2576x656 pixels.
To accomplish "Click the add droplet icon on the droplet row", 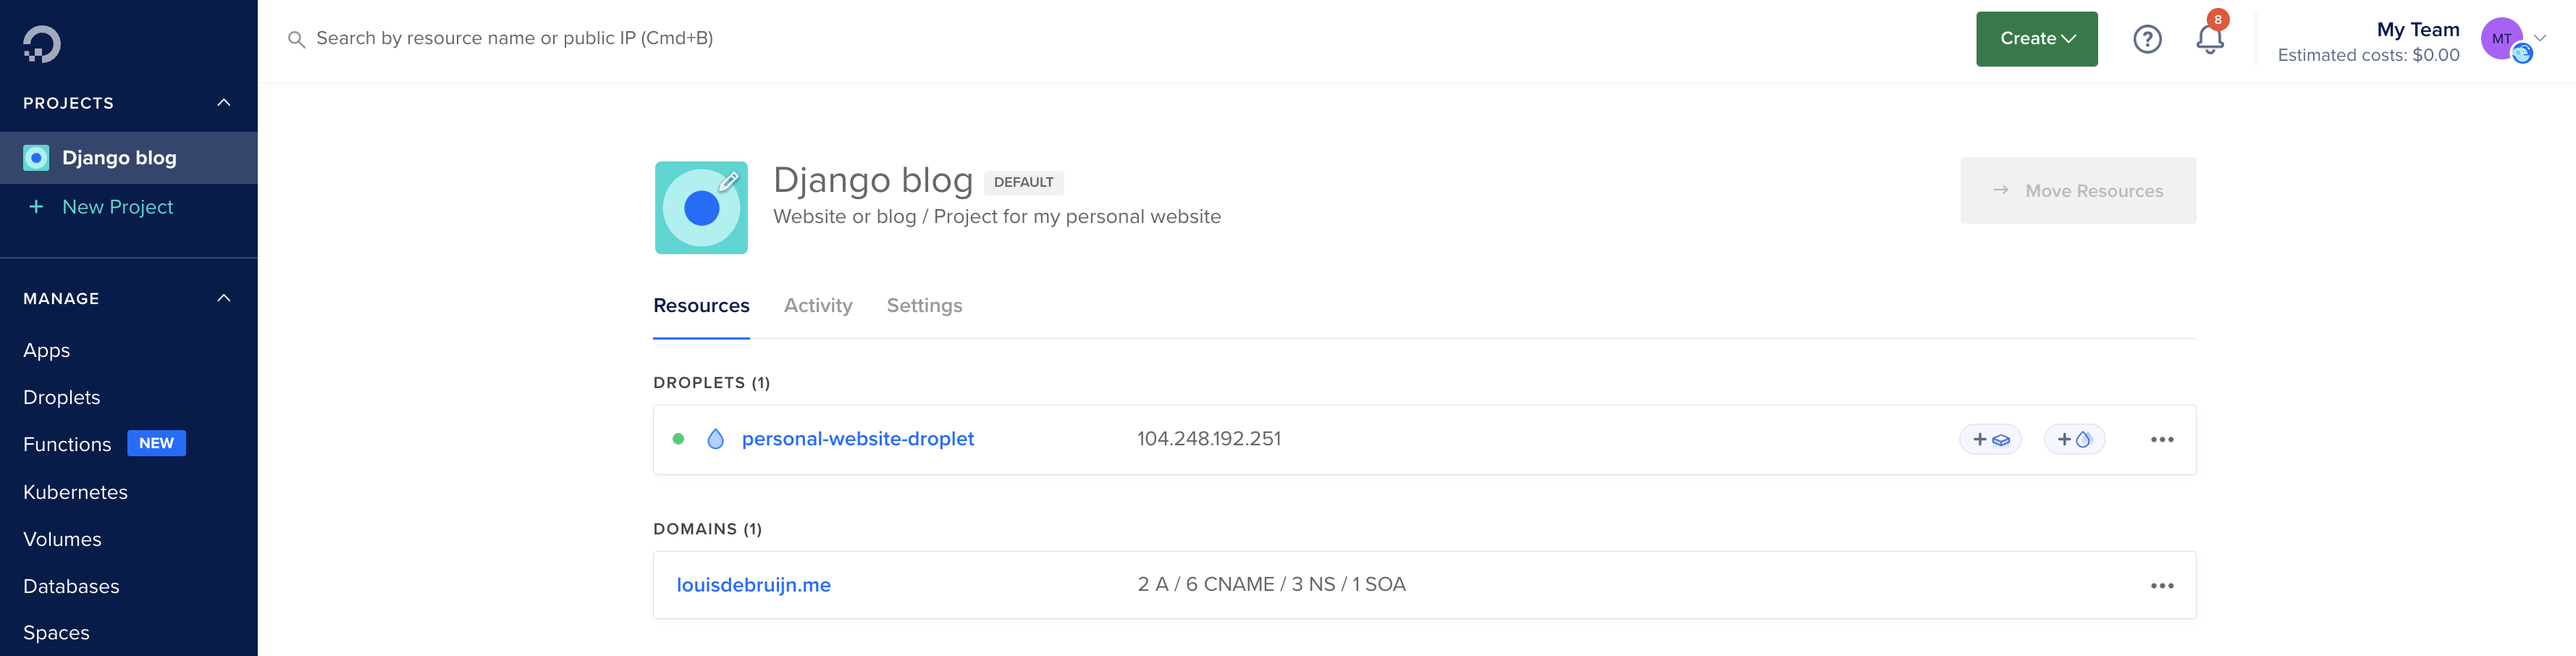I will pyautogui.click(x=2074, y=440).
